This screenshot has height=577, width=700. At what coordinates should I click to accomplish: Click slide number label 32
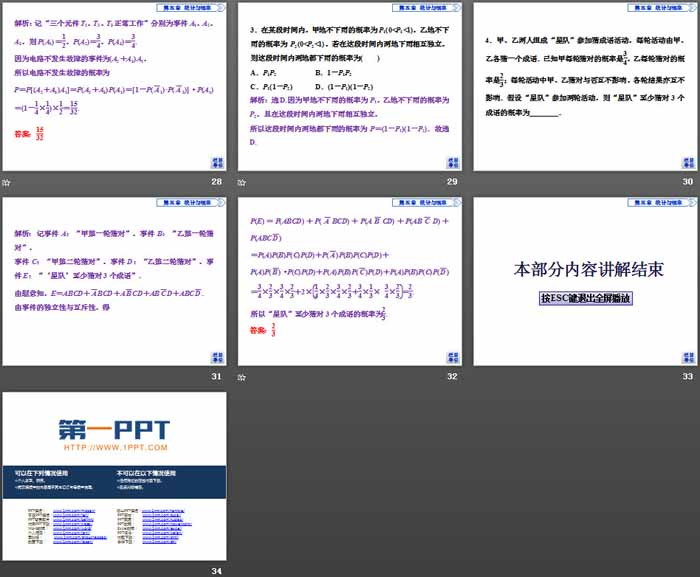coord(452,376)
